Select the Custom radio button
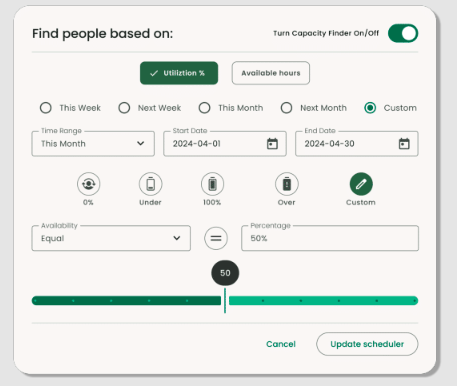 coord(370,108)
